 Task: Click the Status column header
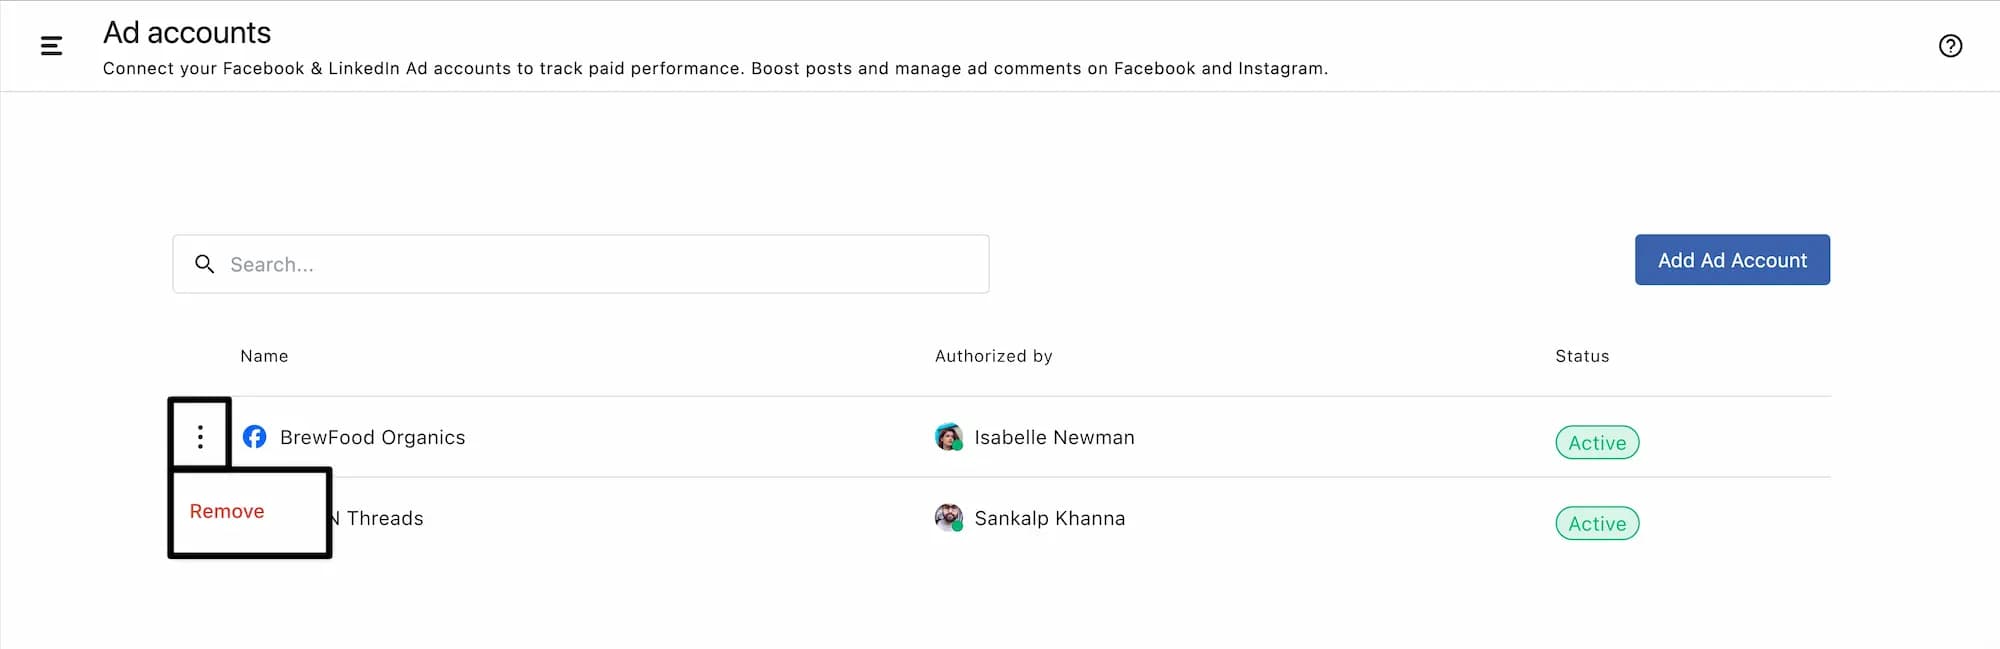tap(1582, 356)
